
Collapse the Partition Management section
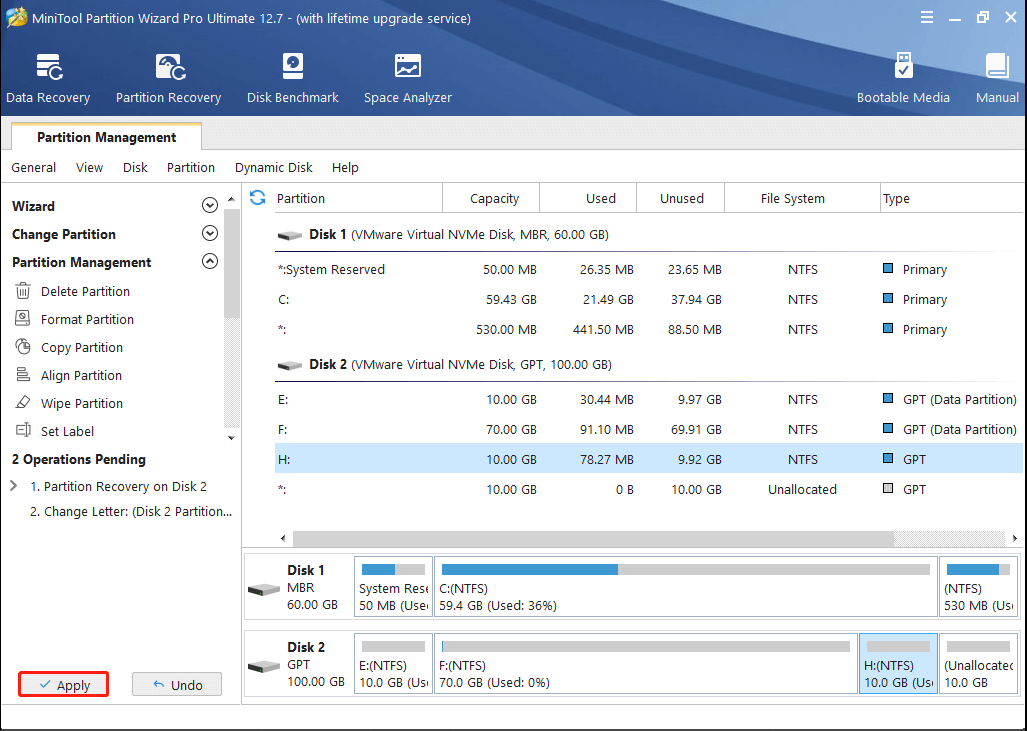210,261
